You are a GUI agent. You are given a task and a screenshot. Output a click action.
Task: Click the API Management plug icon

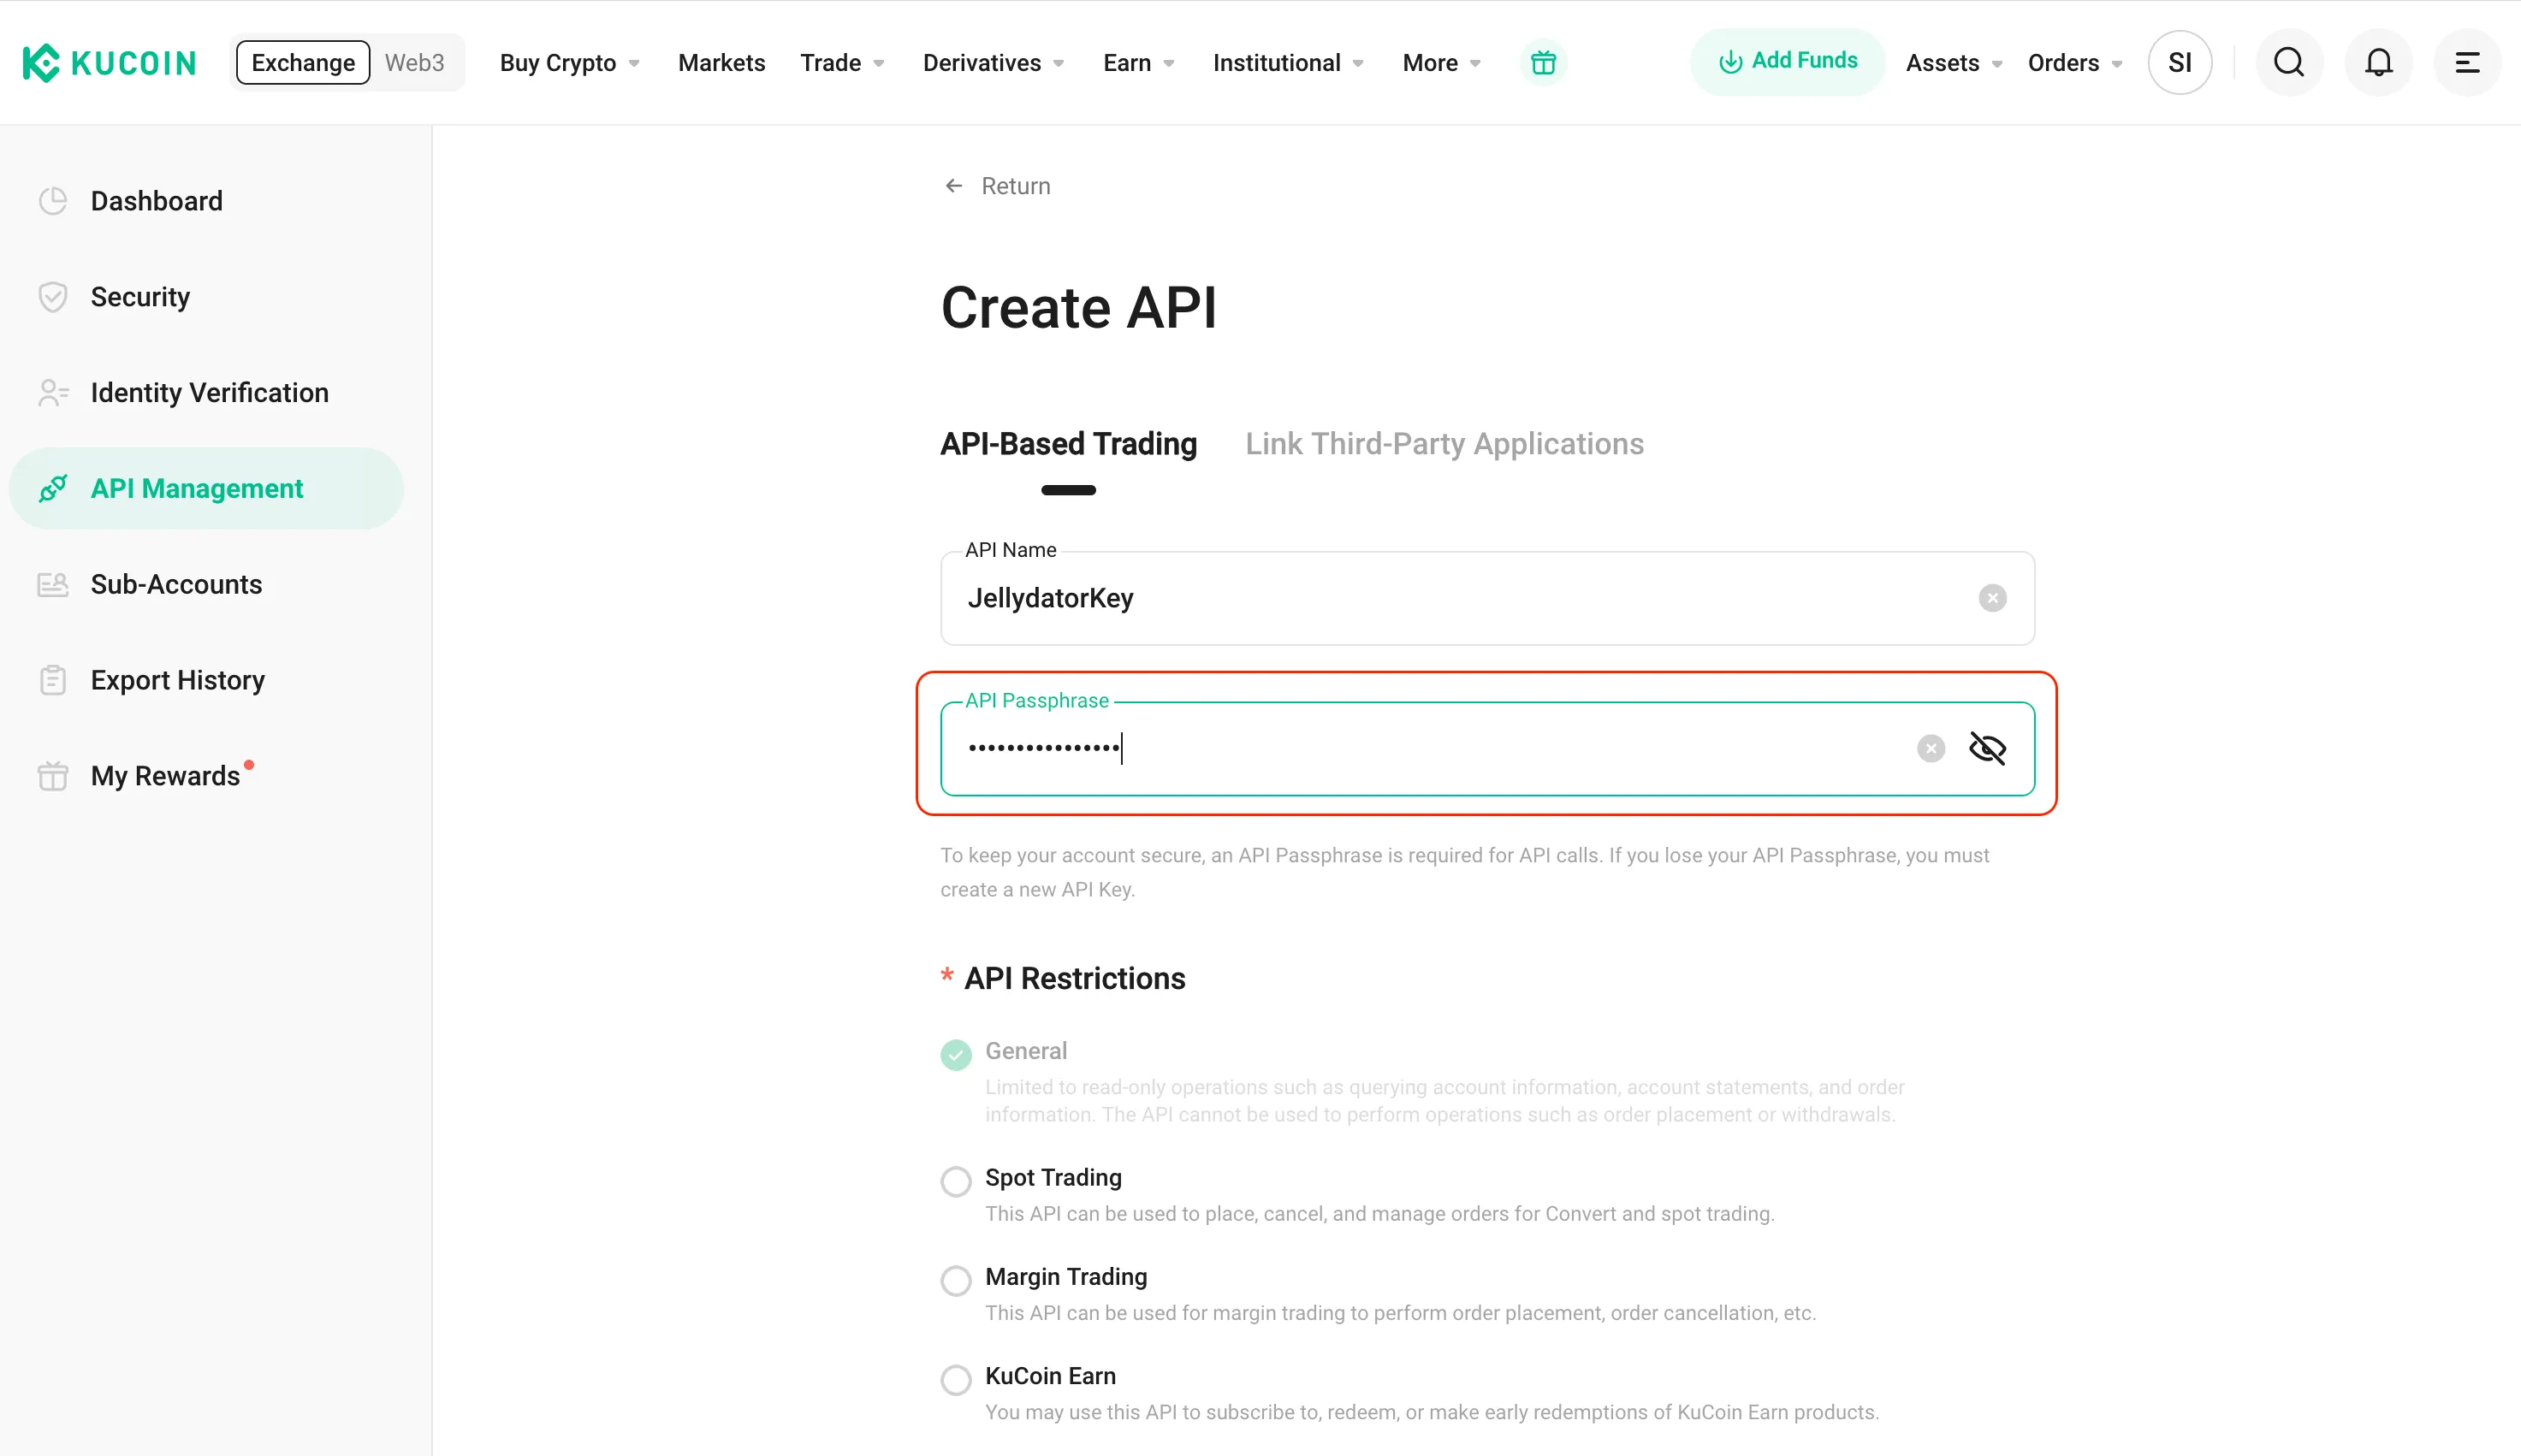pos(53,489)
